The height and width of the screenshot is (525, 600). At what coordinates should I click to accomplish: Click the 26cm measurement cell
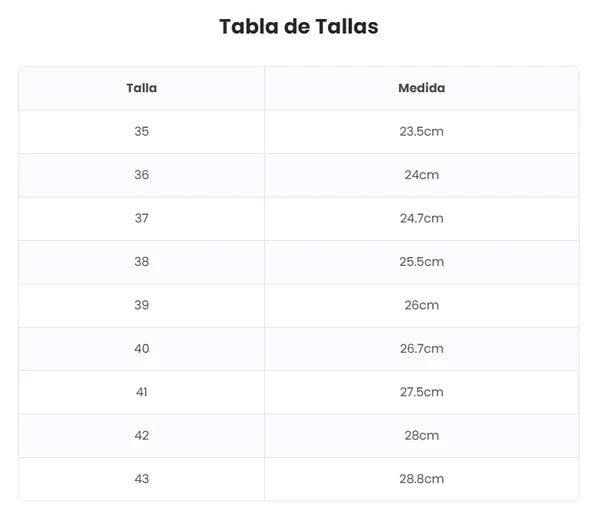point(421,305)
